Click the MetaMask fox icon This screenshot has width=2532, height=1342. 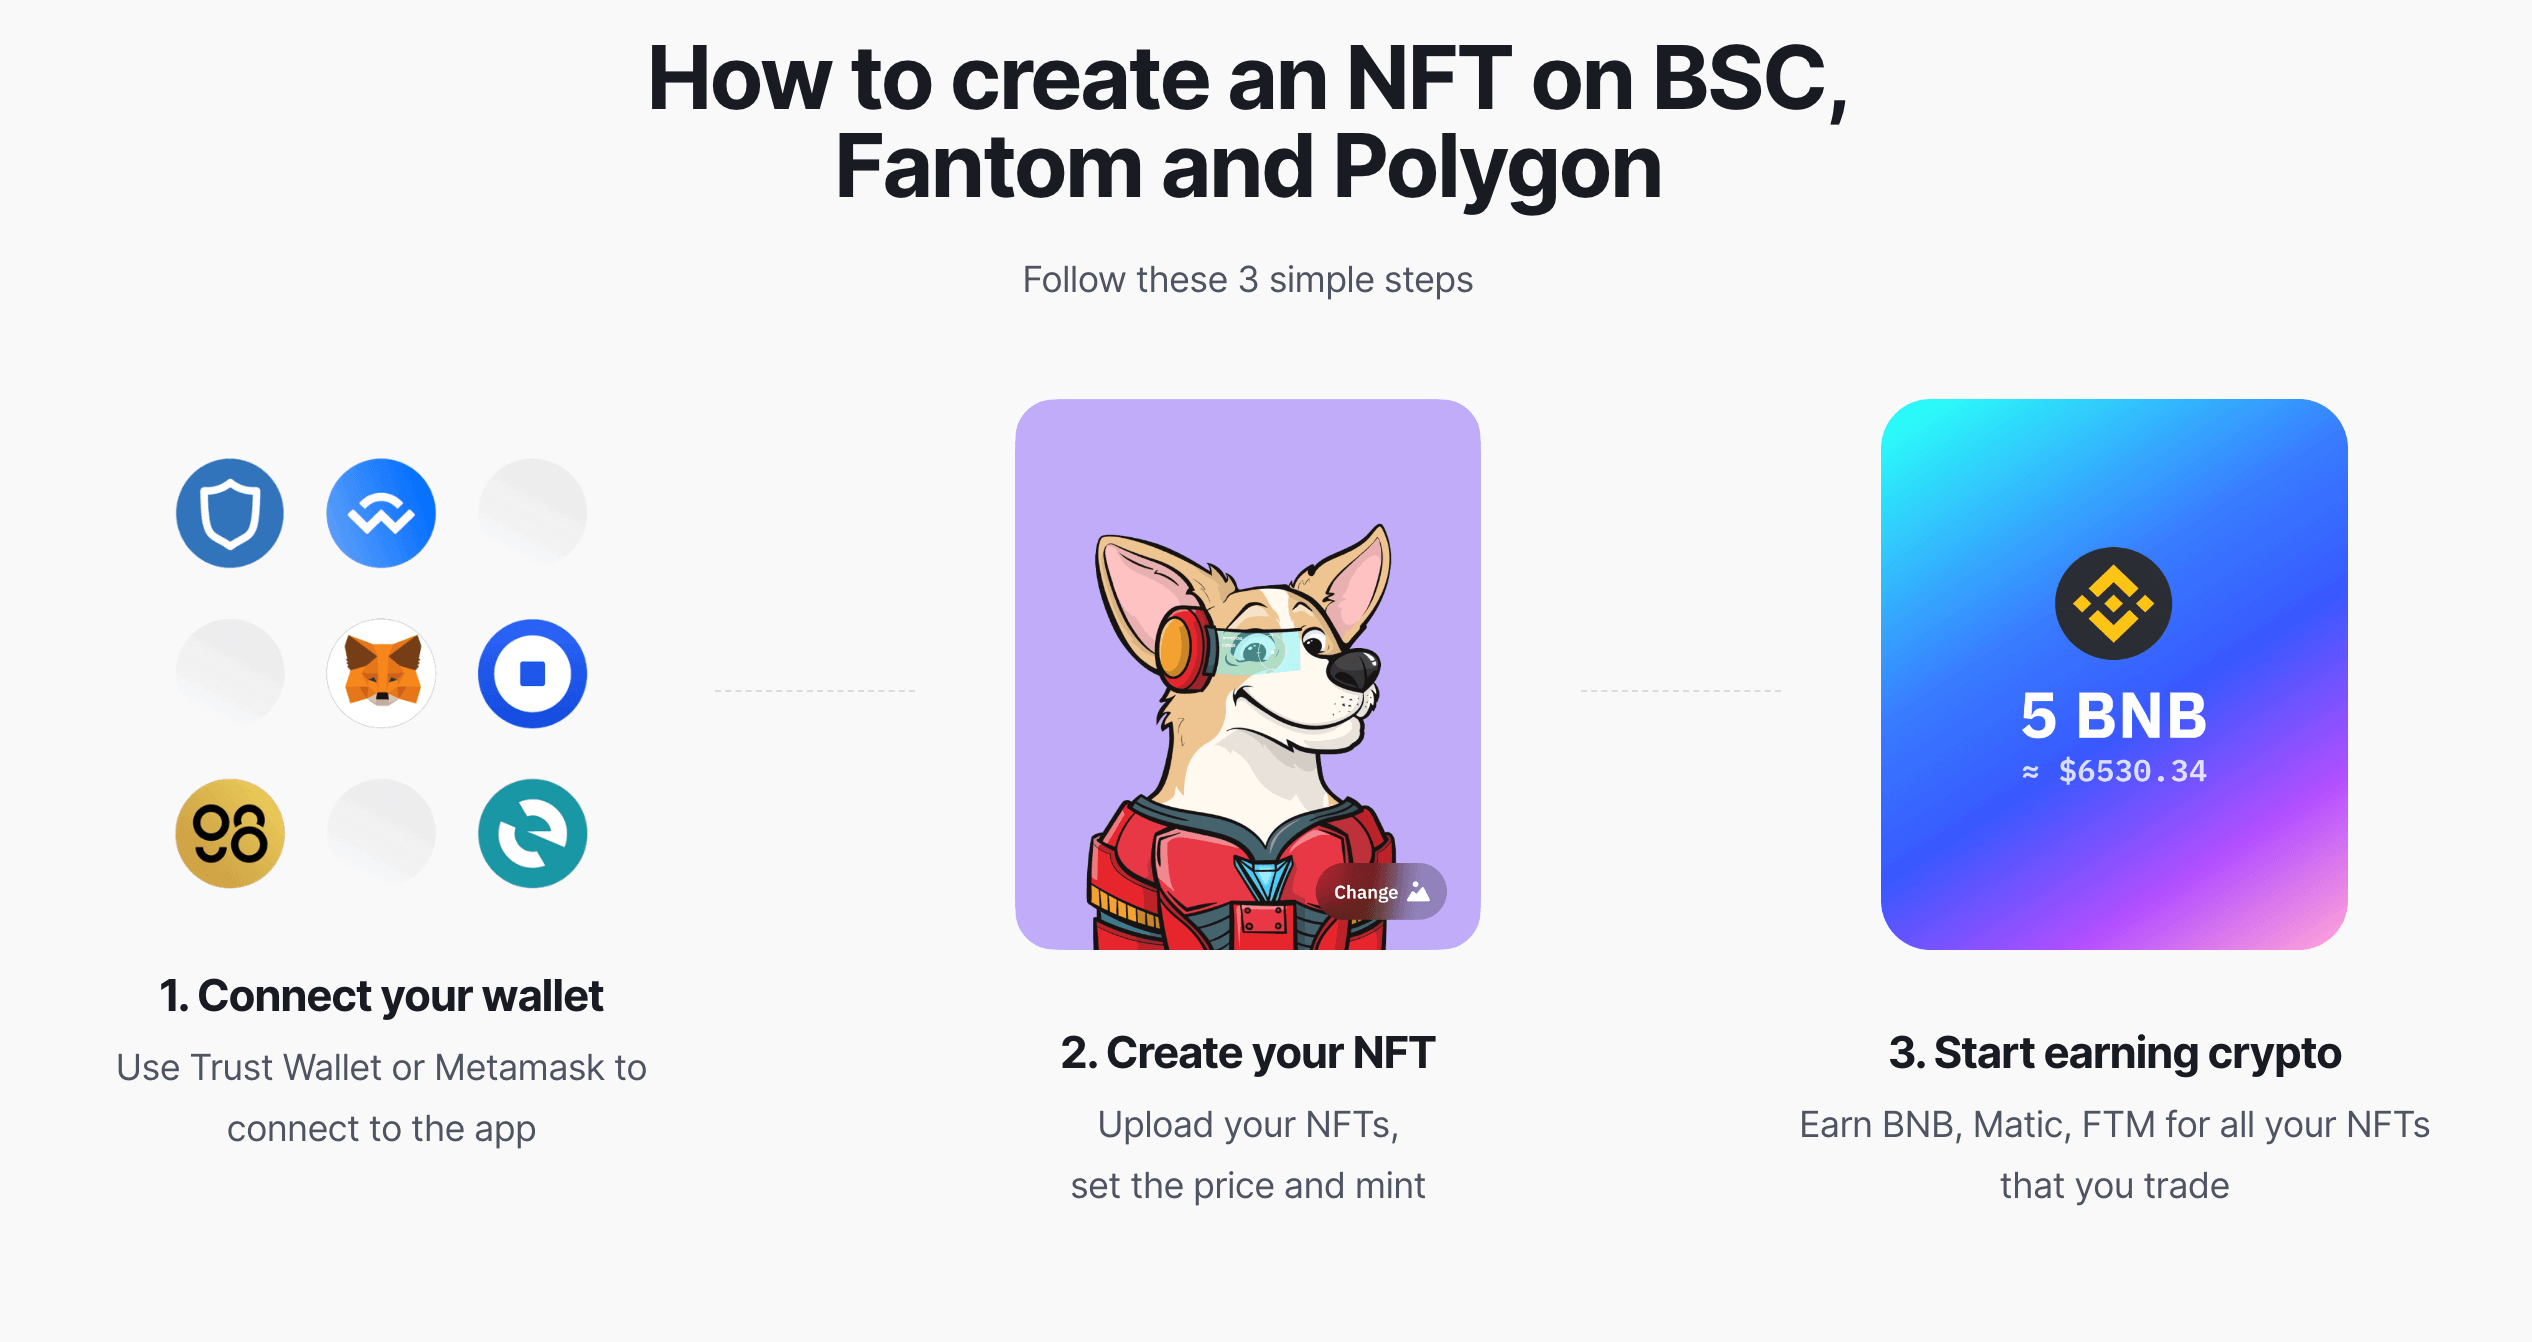tap(381, 673)
